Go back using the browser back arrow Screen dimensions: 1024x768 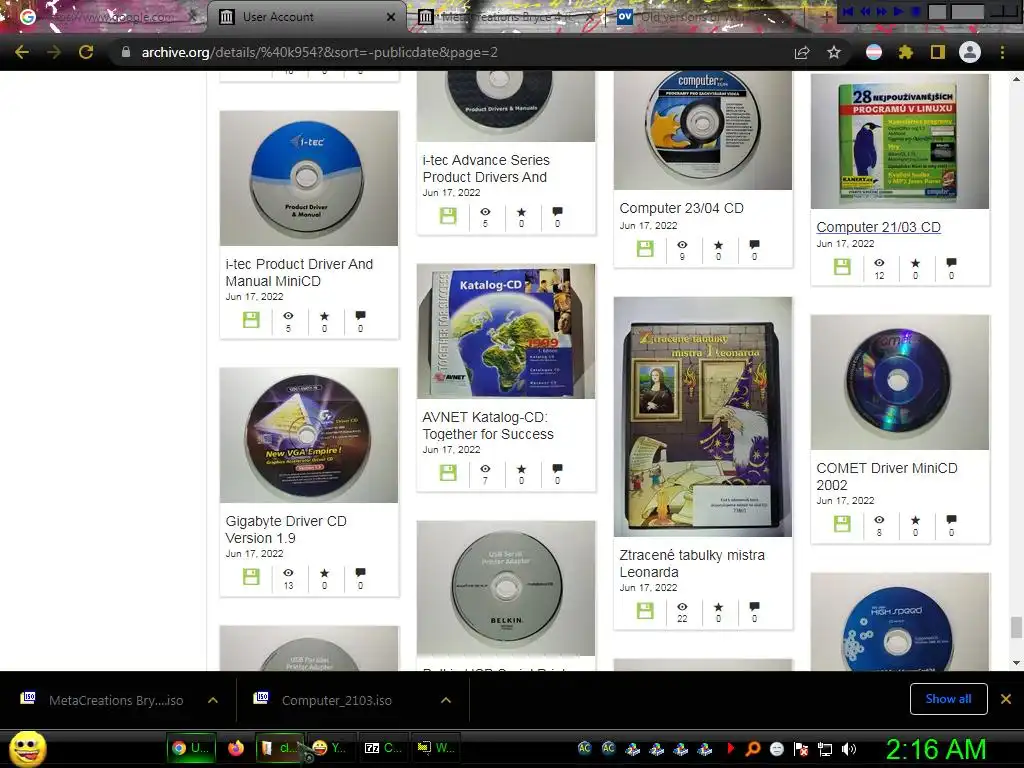coord(22,52)
